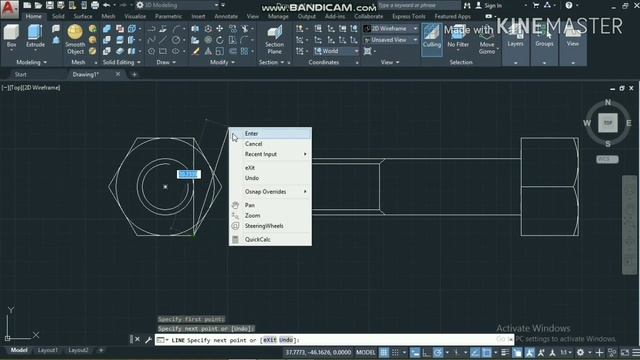Open the 3D Modeling workspace dropdown
The height and width of the screenshot is (360, 640).
tap(178, 5)
